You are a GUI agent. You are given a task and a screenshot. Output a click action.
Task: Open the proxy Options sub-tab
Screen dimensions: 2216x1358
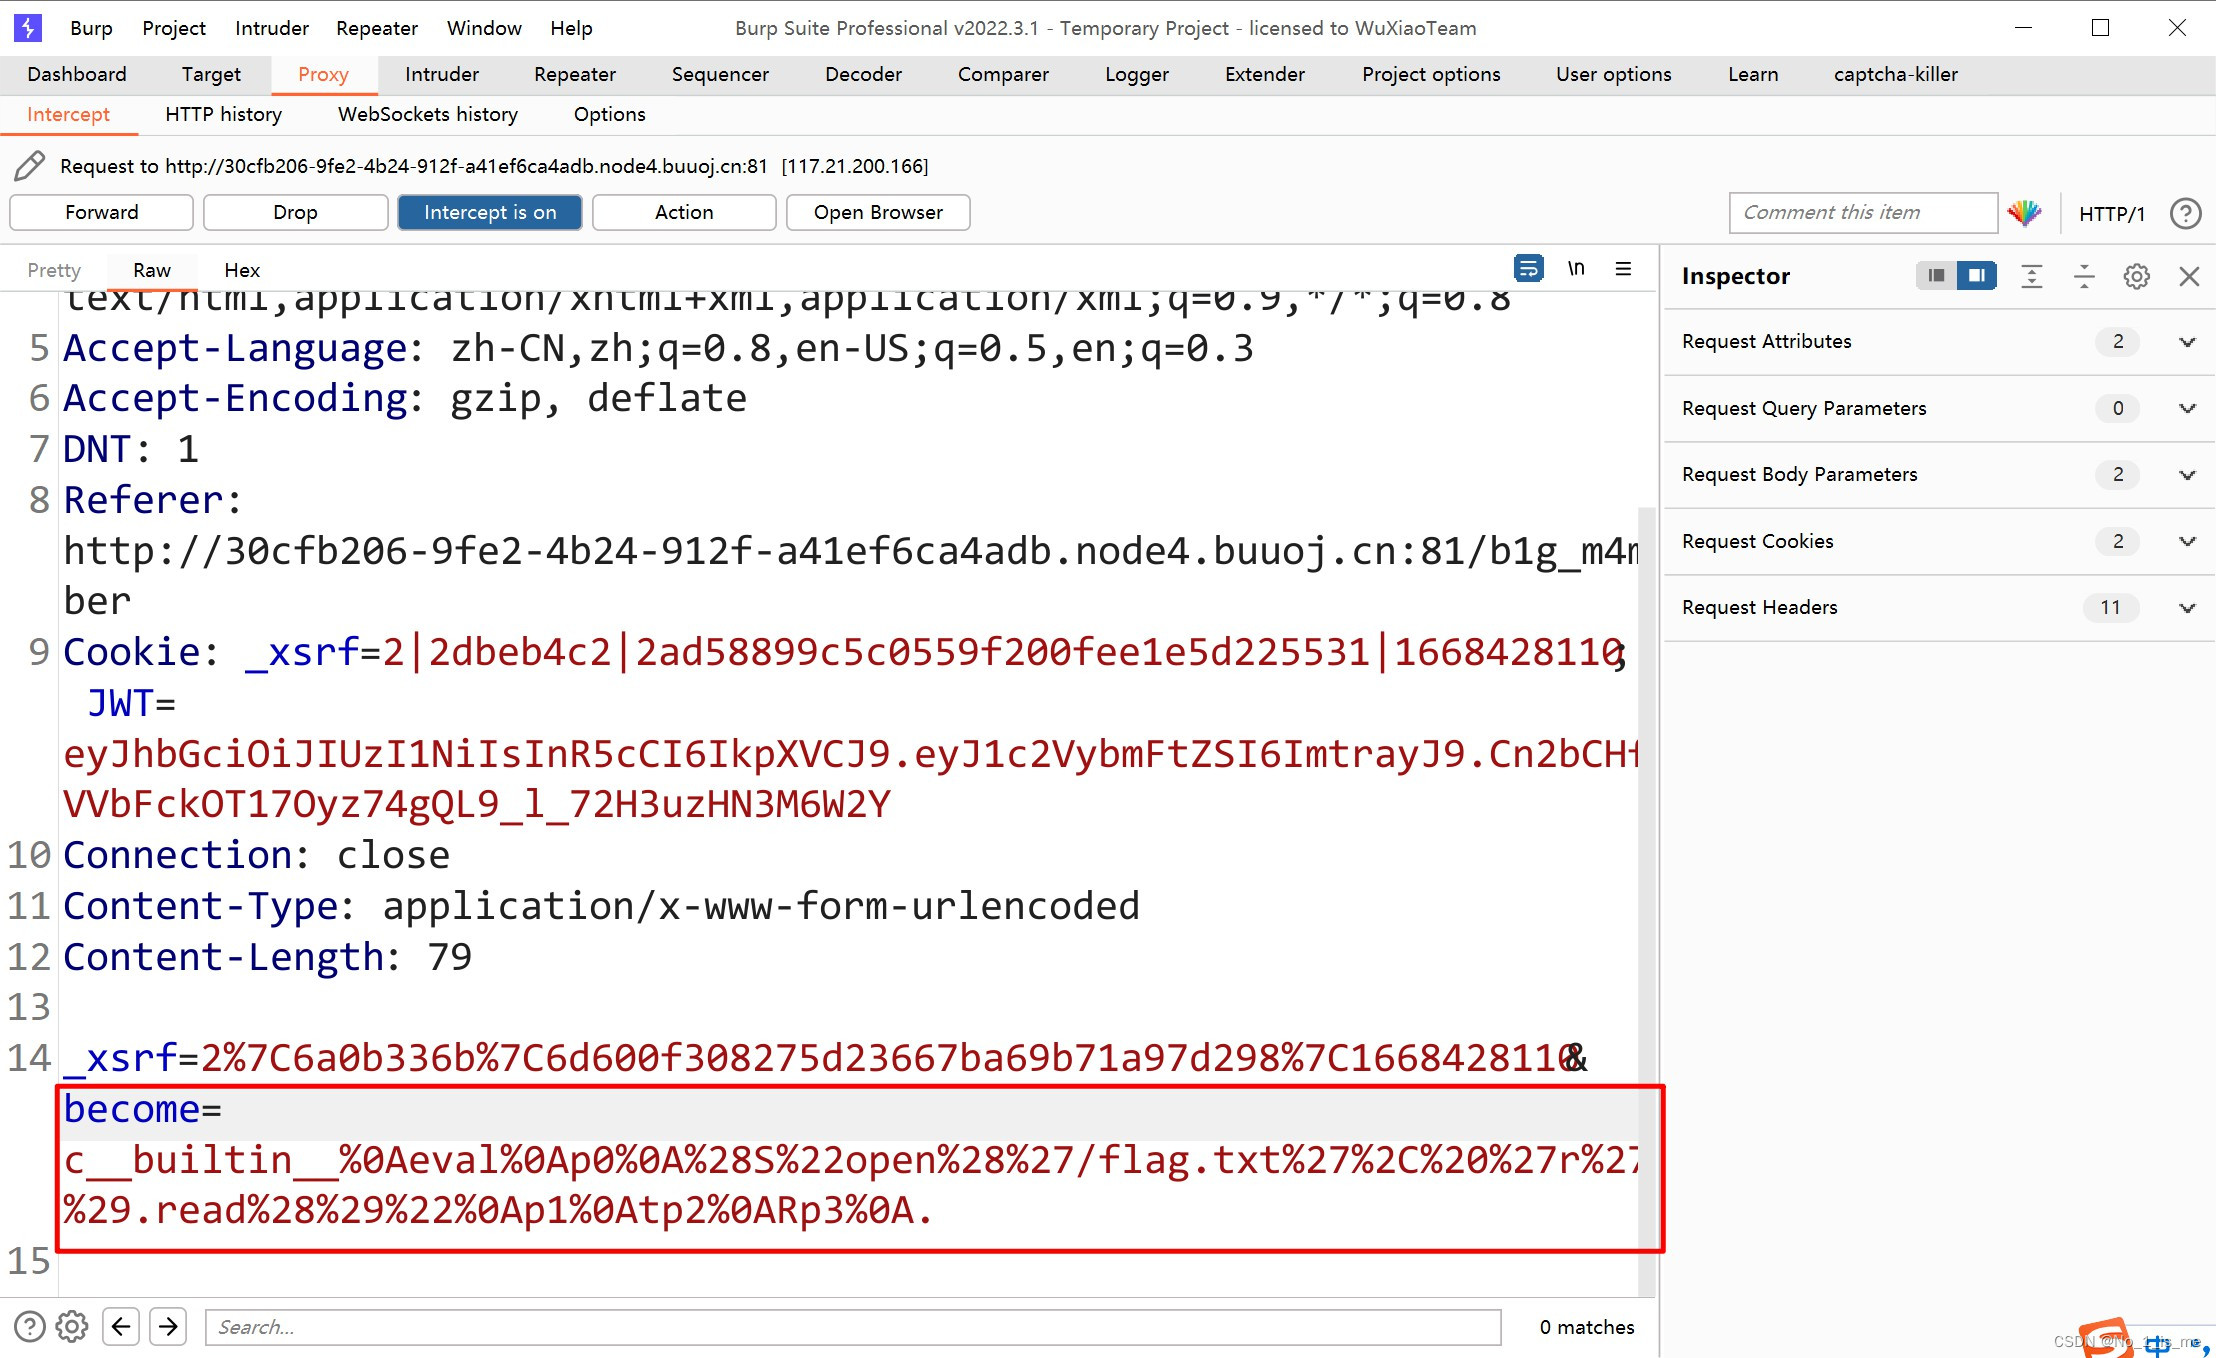(x=609, y=114)
